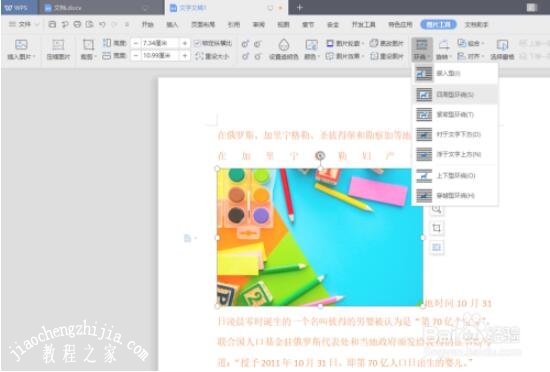
Task: Click the floating crop icon beside picture
Action: (436, 228)
